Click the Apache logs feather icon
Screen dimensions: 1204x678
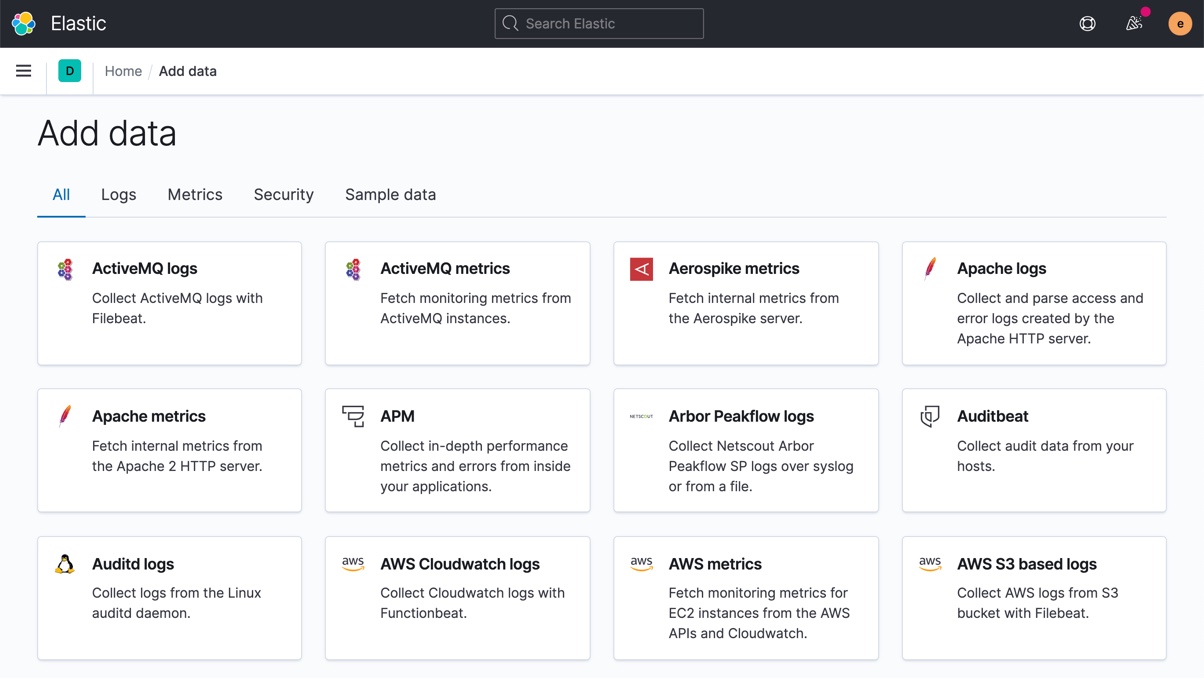click(x=930, y=268)
